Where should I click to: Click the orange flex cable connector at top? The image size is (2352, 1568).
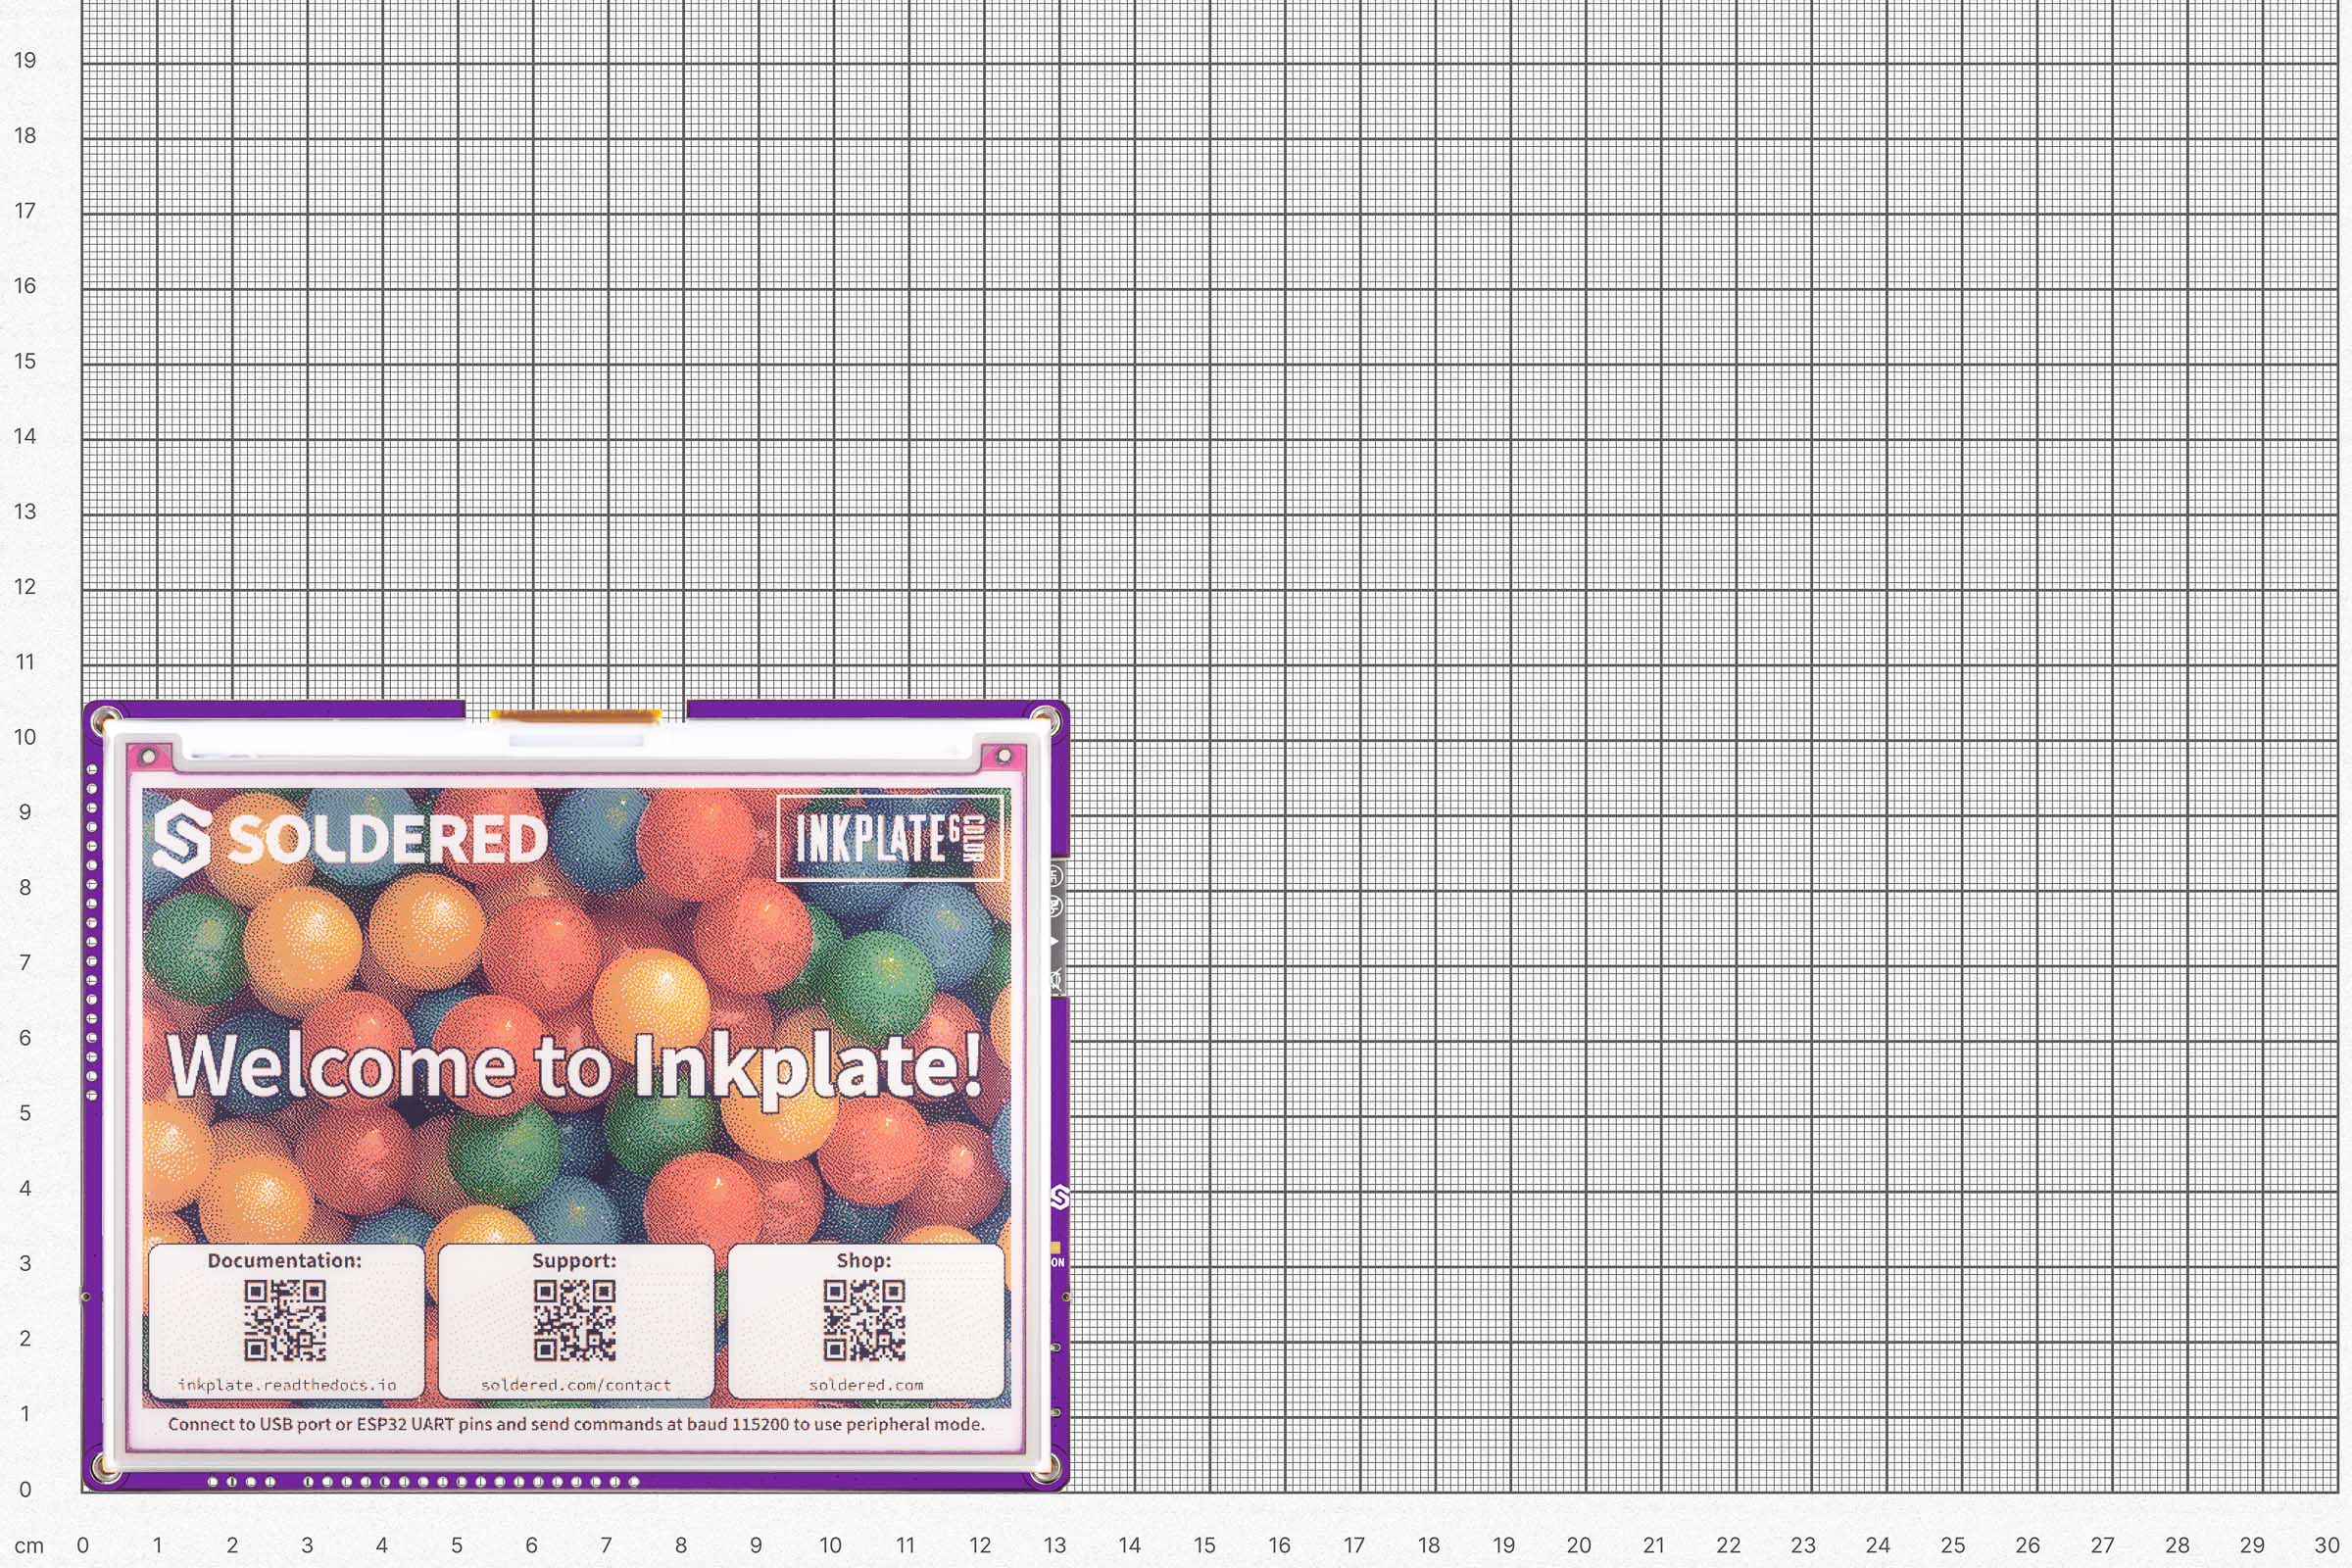[575, 716]
